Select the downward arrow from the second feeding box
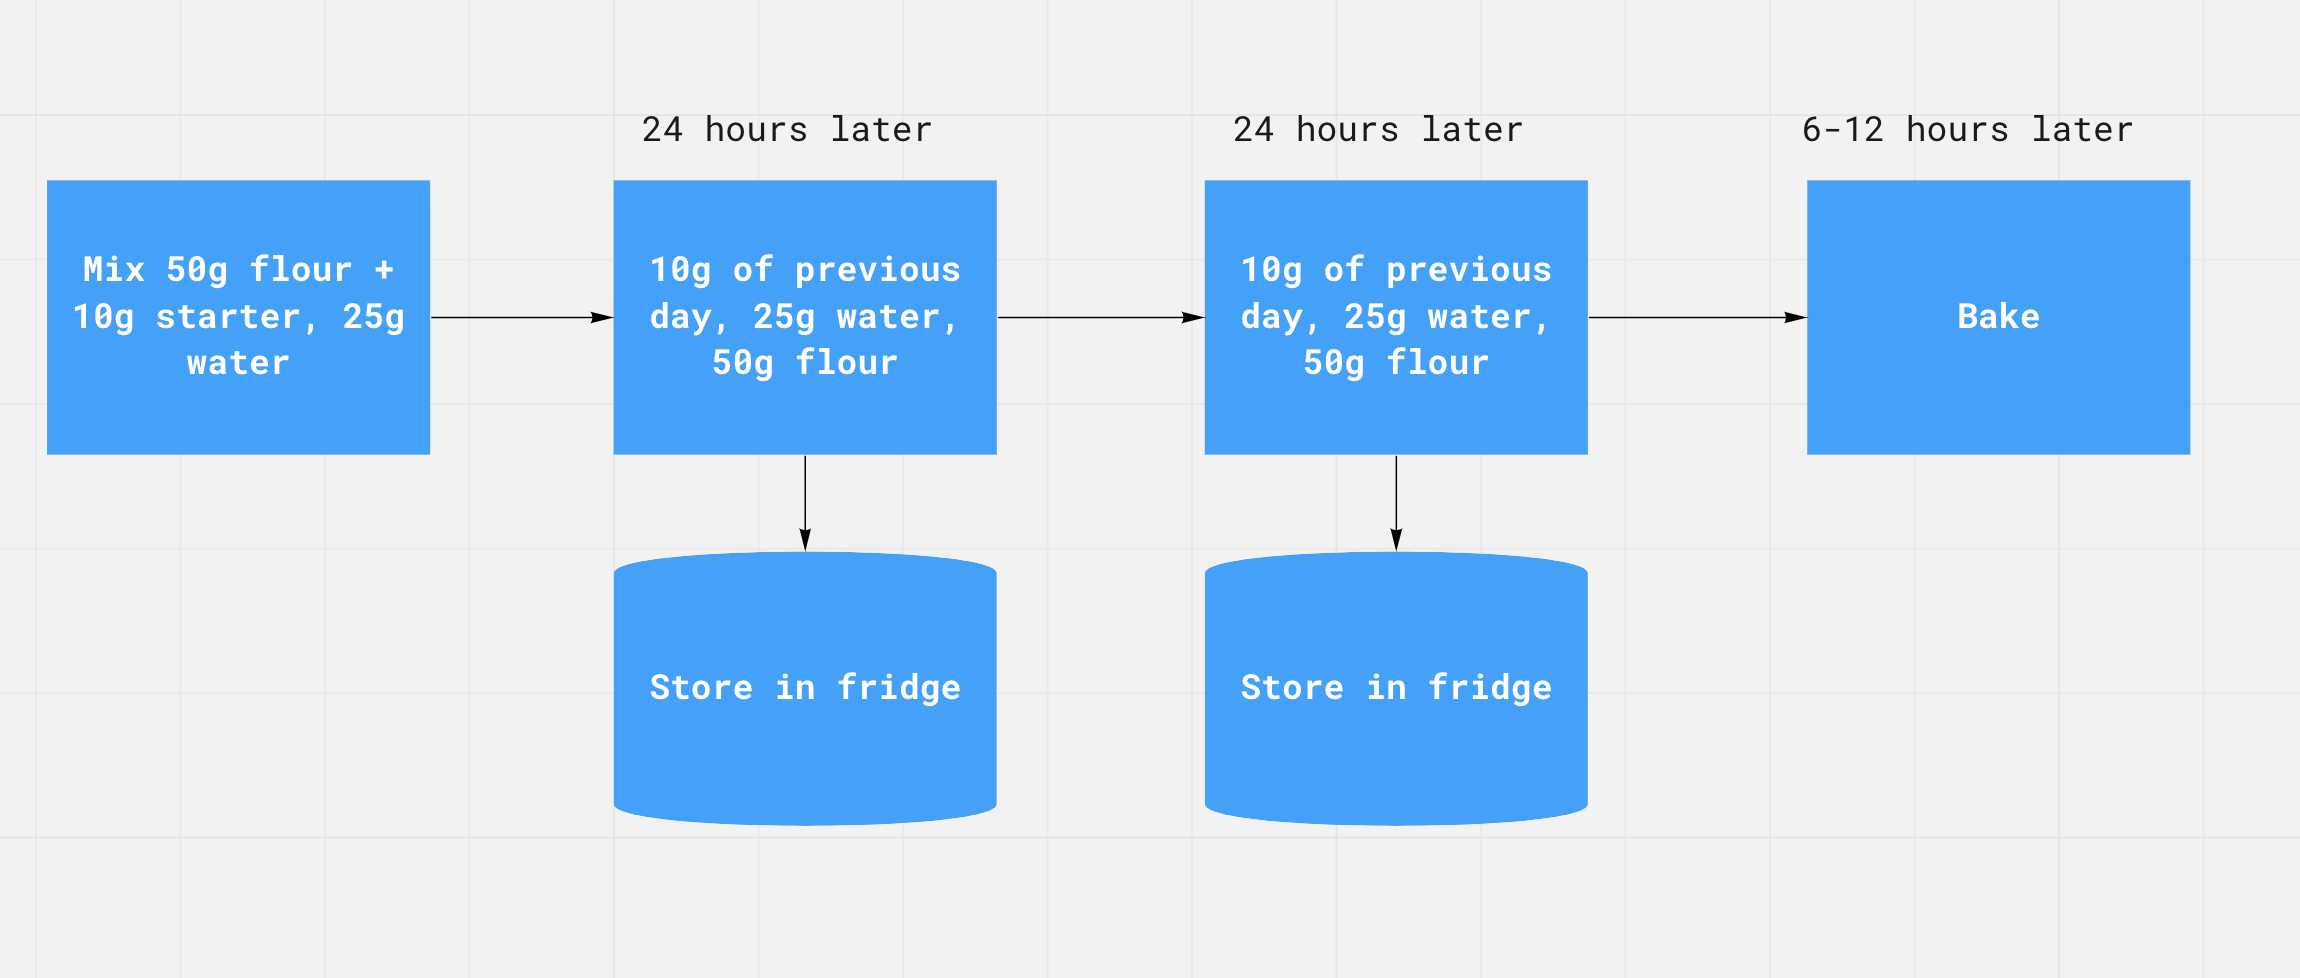This screenshot has height=978, width=2300. click(1396, 503)
